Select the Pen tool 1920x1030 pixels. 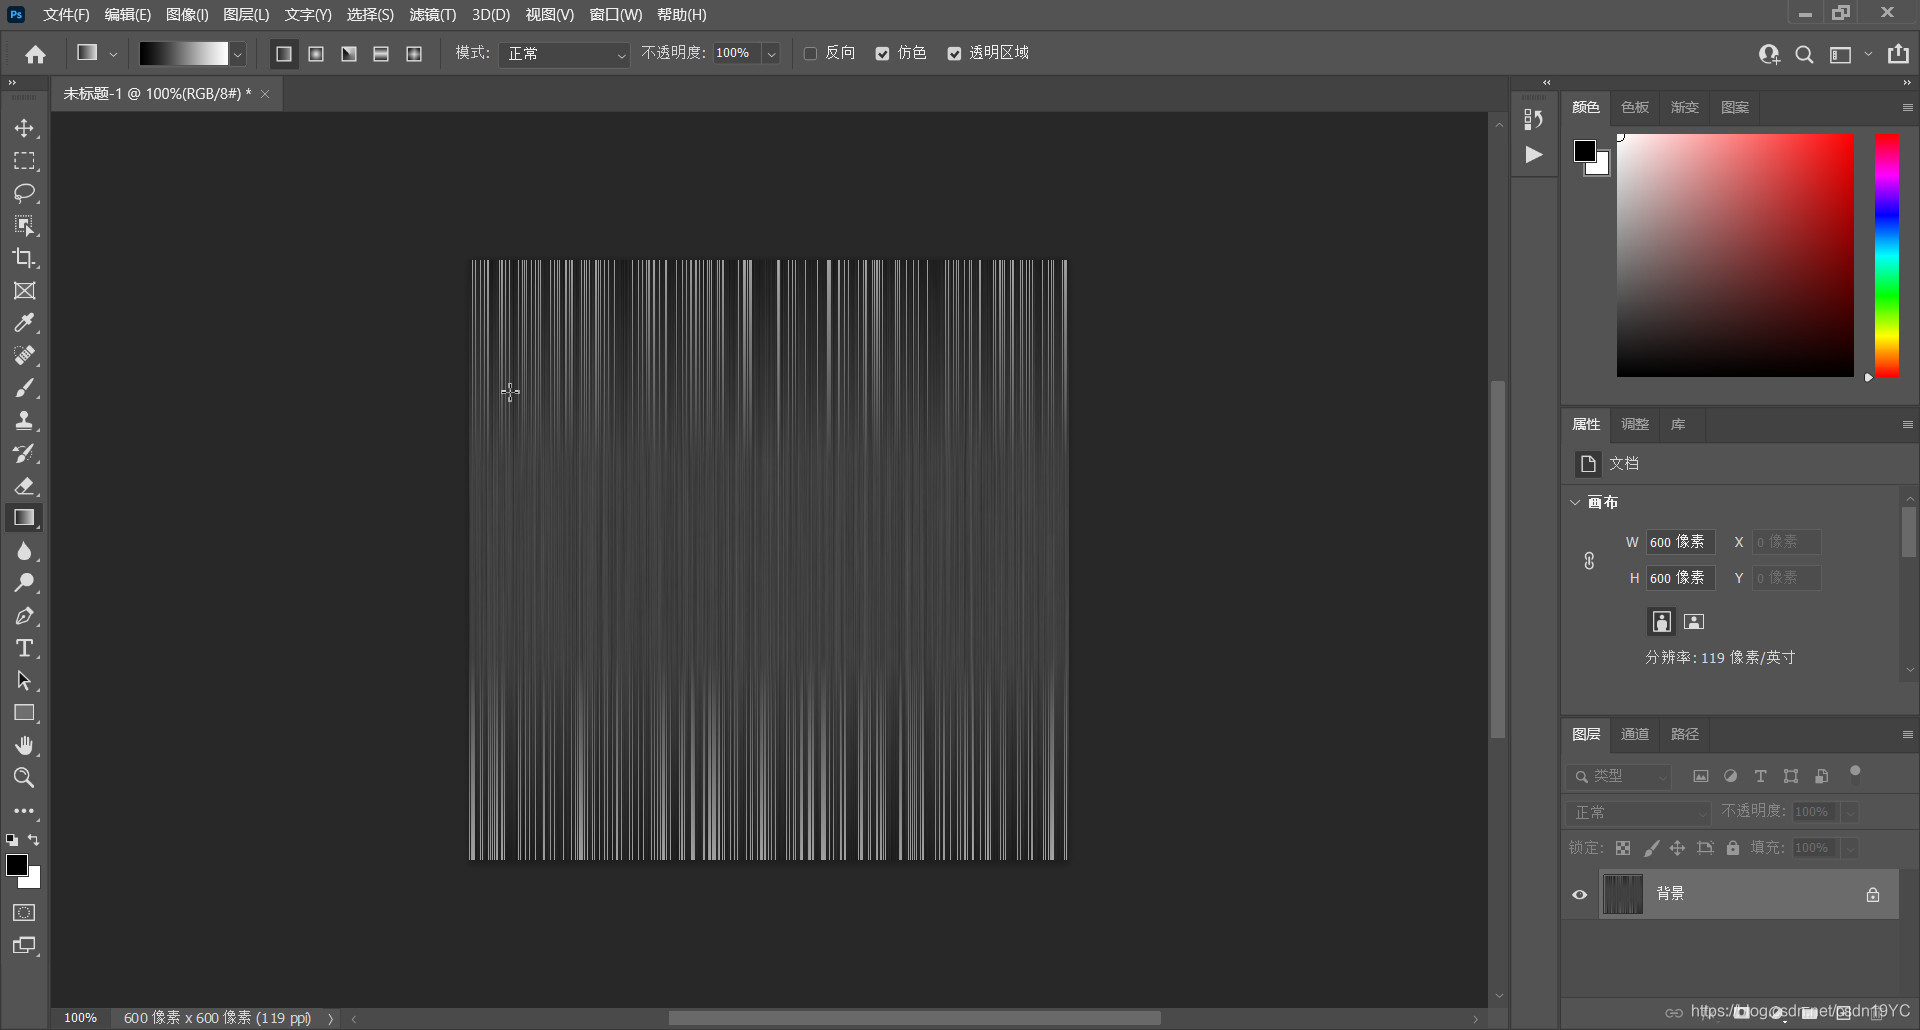click(x=24, y=616)
